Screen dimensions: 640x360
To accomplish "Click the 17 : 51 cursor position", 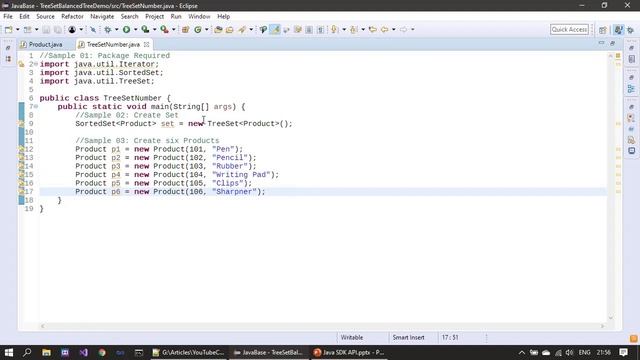I will [450, 338].
